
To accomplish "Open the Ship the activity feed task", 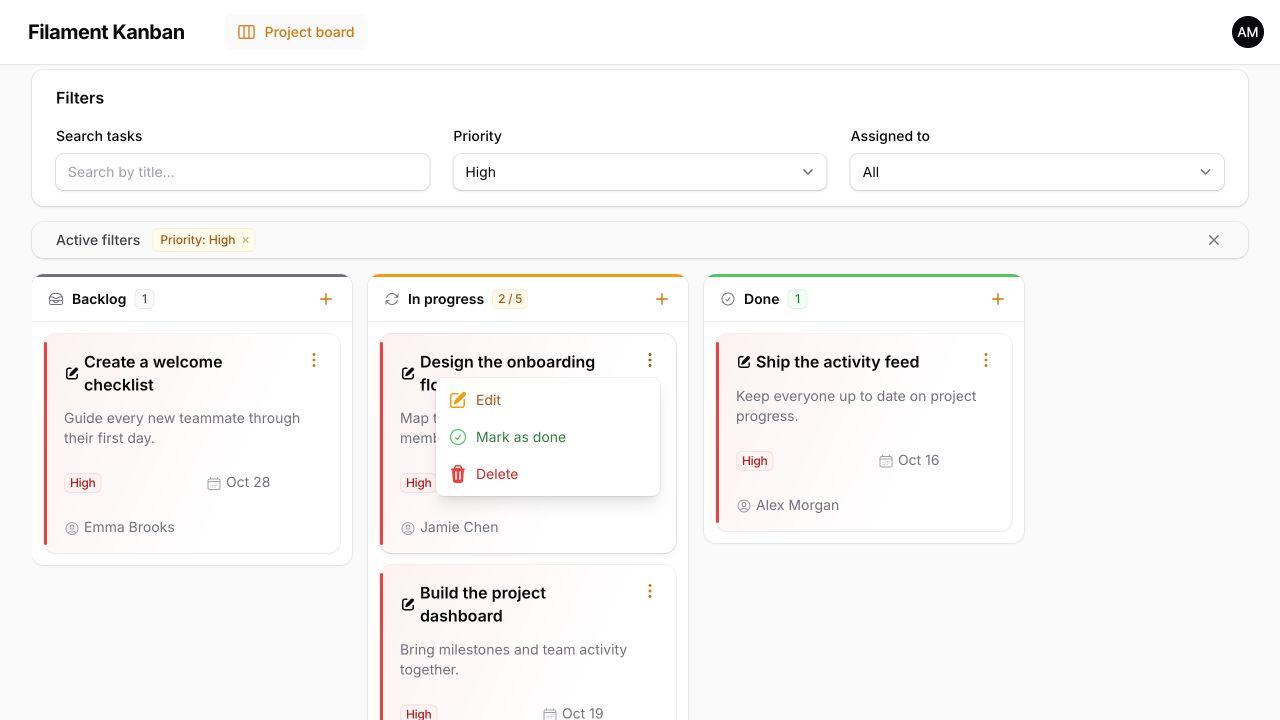I will [838, 362].
